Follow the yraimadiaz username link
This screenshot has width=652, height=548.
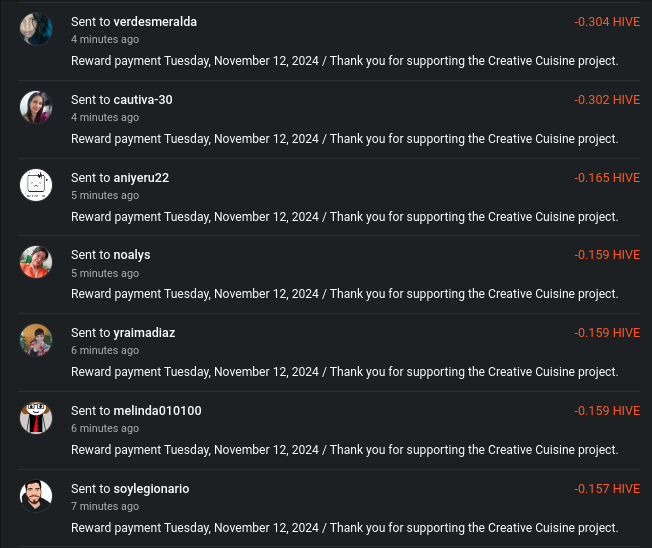coord(144,333)
